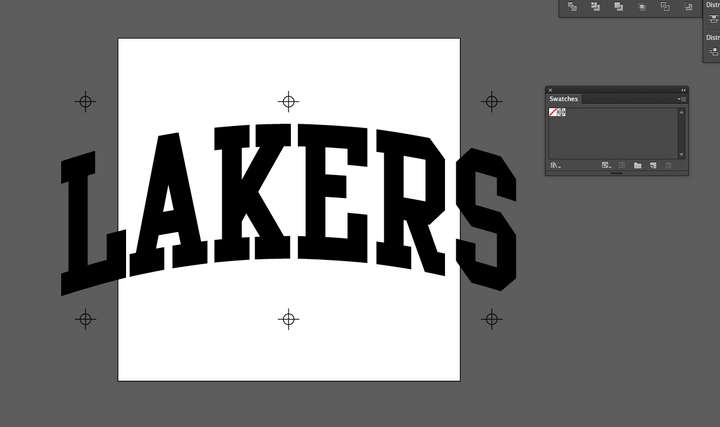720x427 pixels.
Task: Click the Delete Swatch trash icon
Action: (x=669, y=165)
